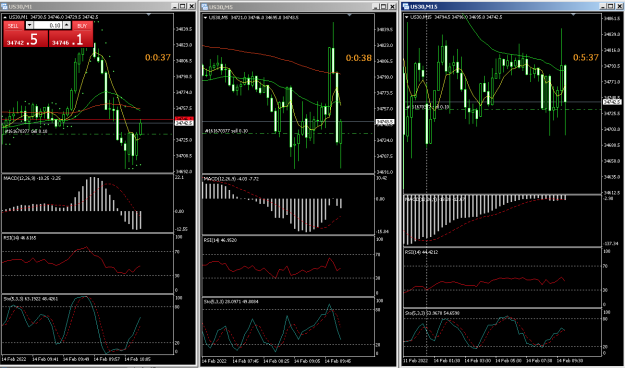
Task: Click the MACD(12,26,9) label in M5 chart
Action: click(231, 179)
